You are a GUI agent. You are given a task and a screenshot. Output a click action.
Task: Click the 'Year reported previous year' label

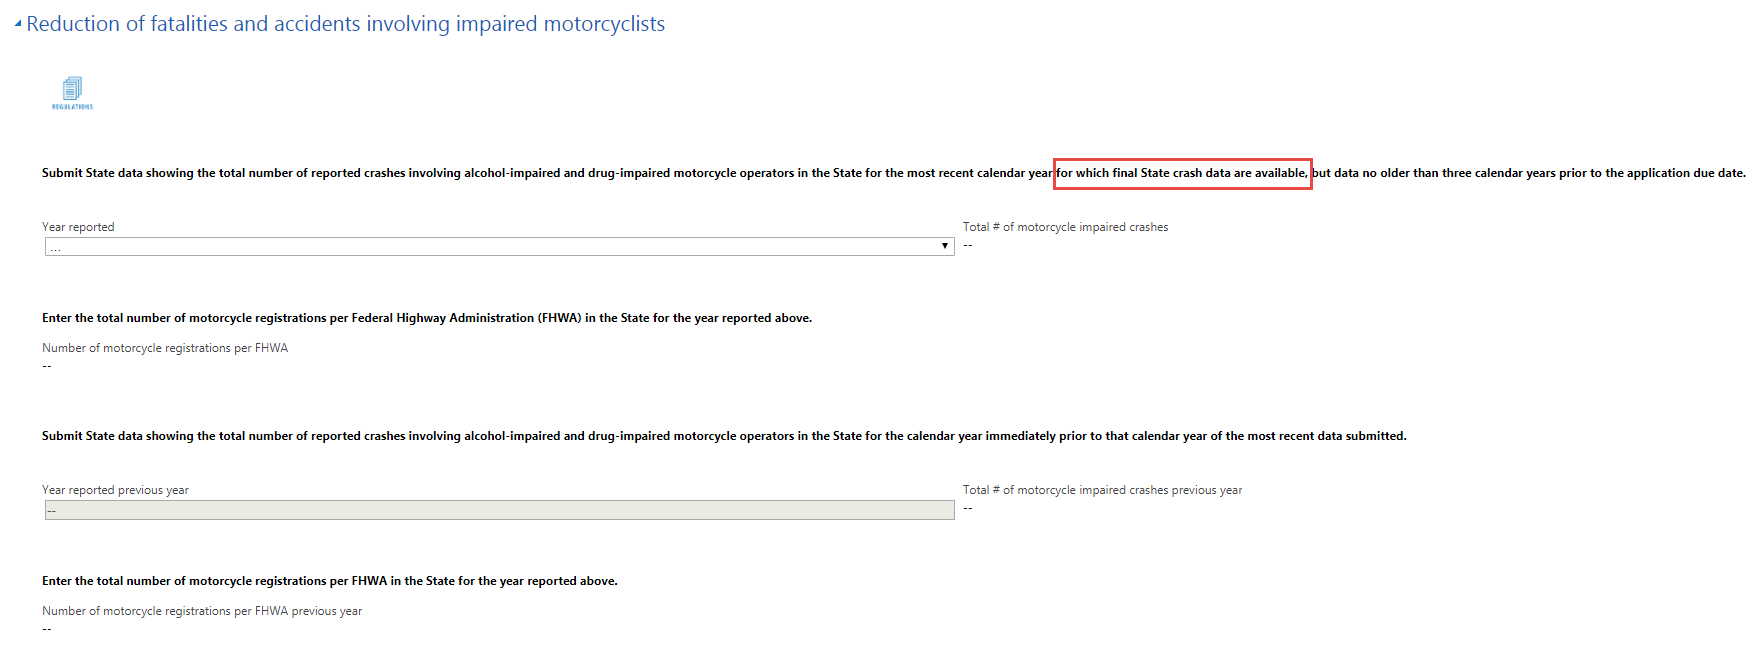click(x=115, y=490)
